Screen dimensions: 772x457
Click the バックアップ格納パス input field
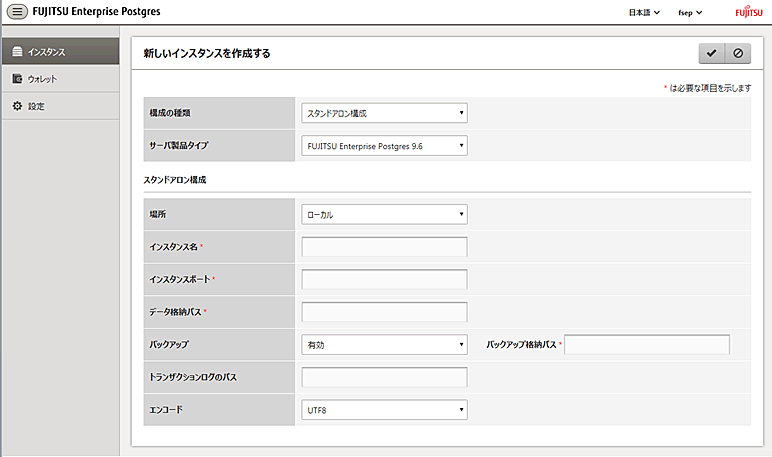pos(647,345)
